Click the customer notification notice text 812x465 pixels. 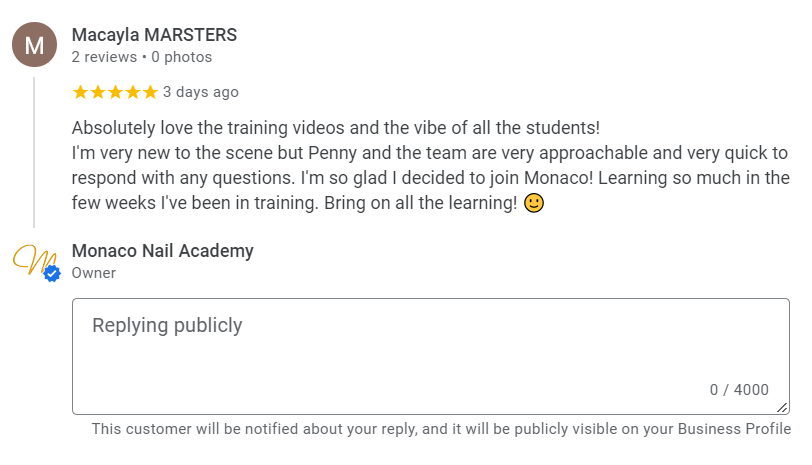(x=441, y=429)
